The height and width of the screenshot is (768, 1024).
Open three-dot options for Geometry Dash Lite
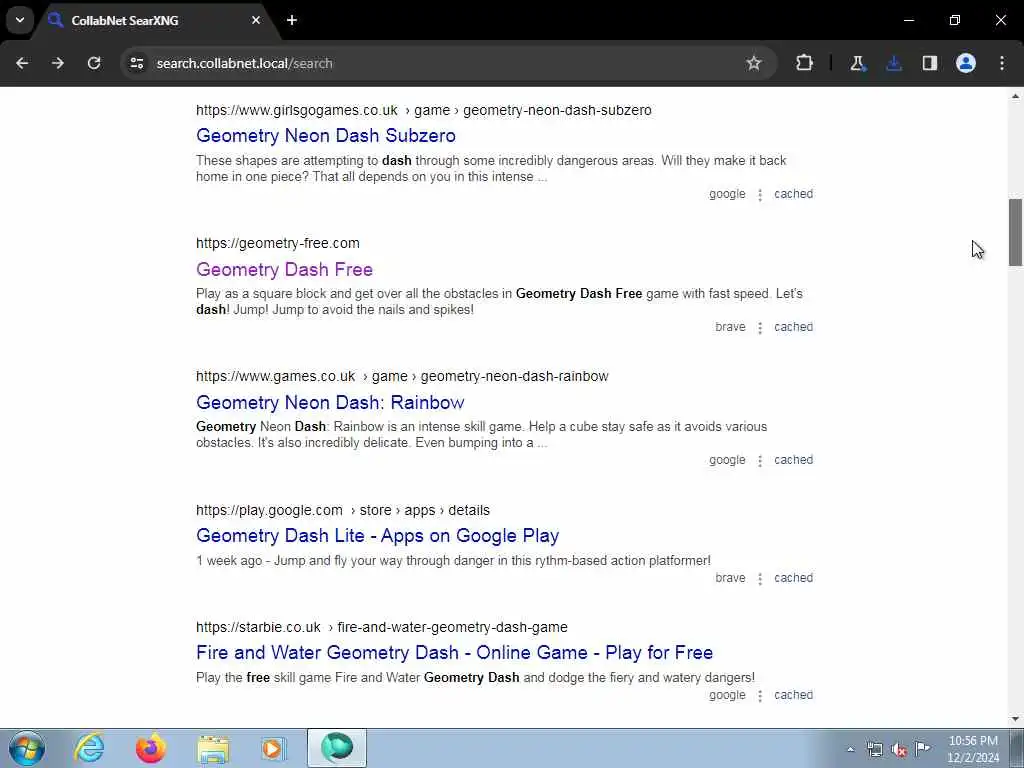(760, 579)
